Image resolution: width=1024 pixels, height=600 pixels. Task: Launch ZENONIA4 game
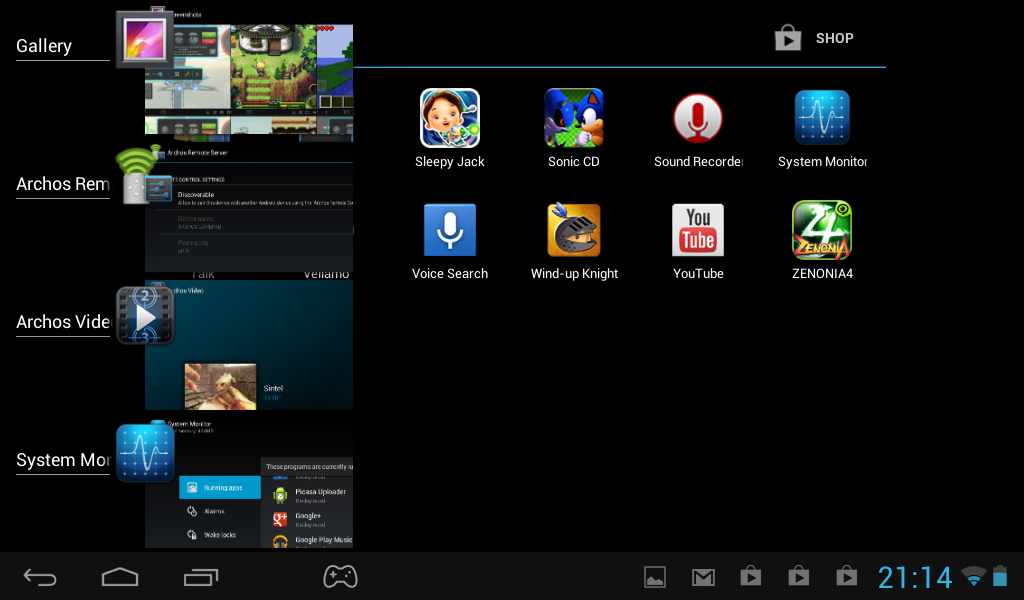(822, 231)
